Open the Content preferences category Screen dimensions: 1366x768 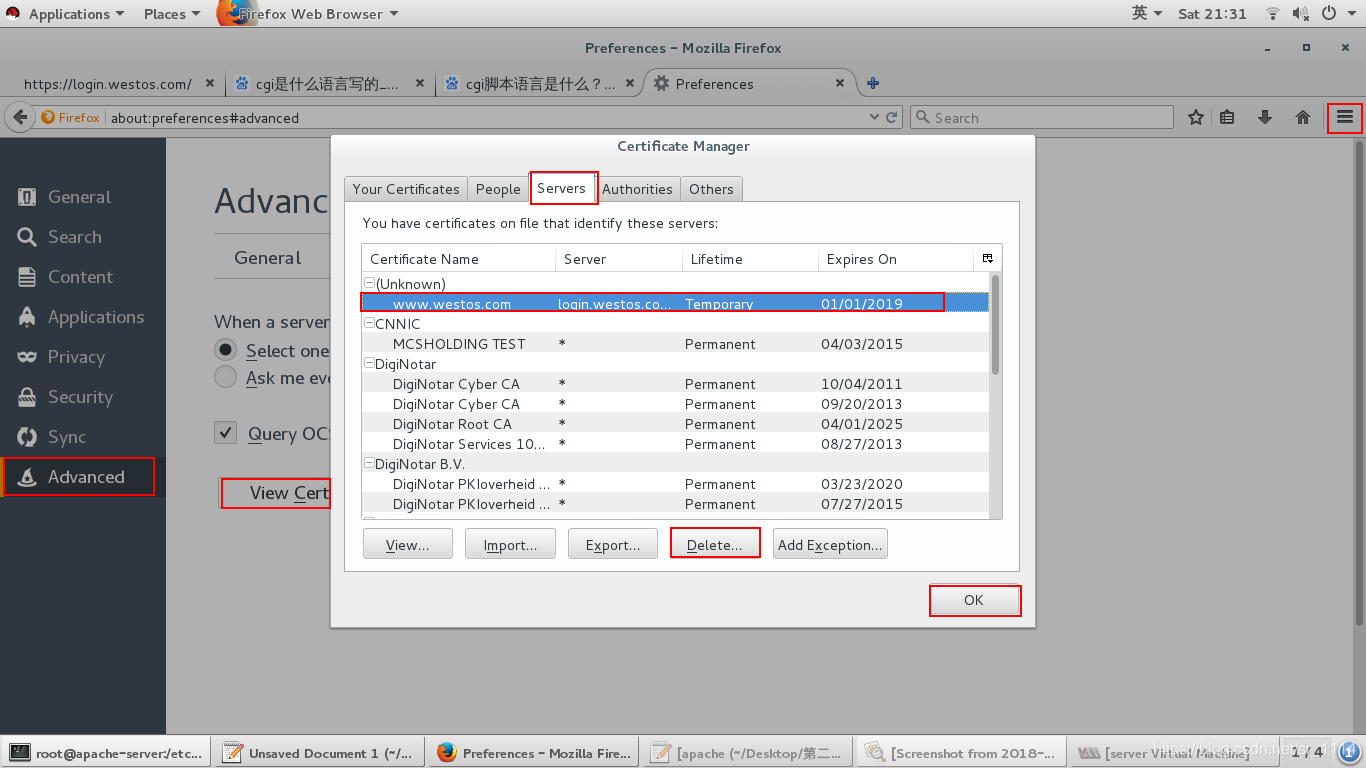click(x=82, y=277)
